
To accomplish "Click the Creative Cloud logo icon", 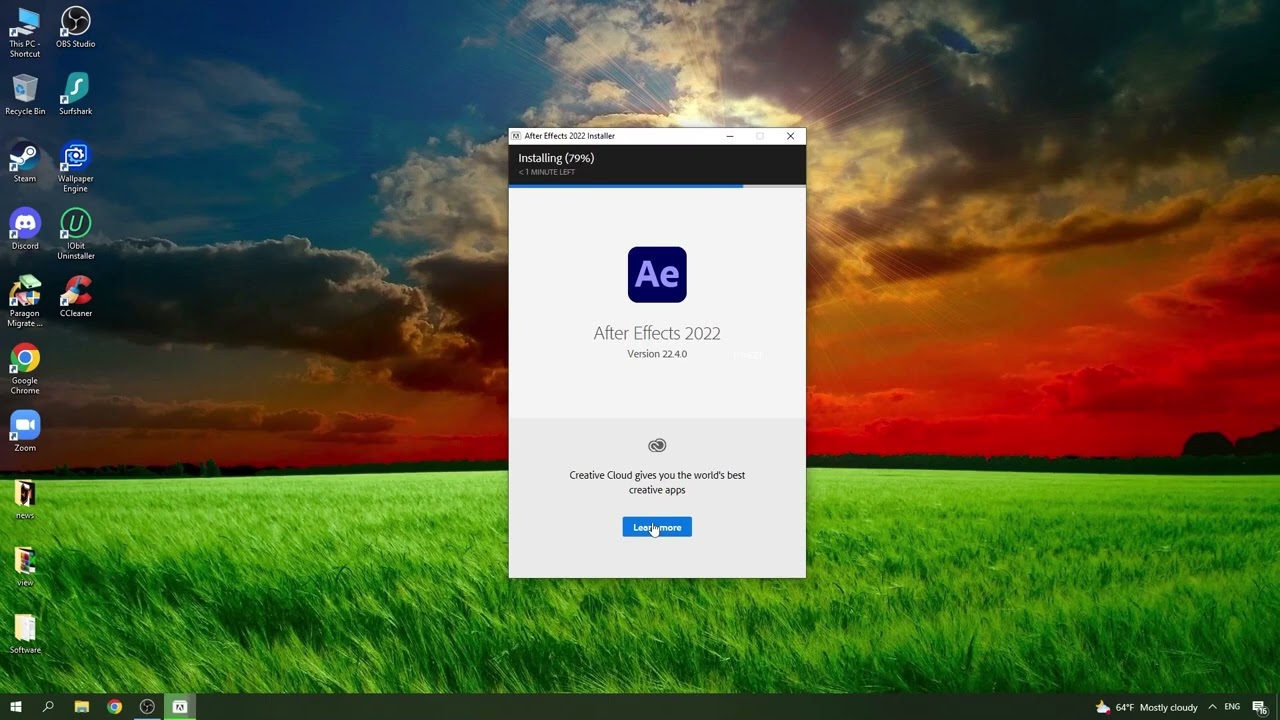I will tap(657, 446).
